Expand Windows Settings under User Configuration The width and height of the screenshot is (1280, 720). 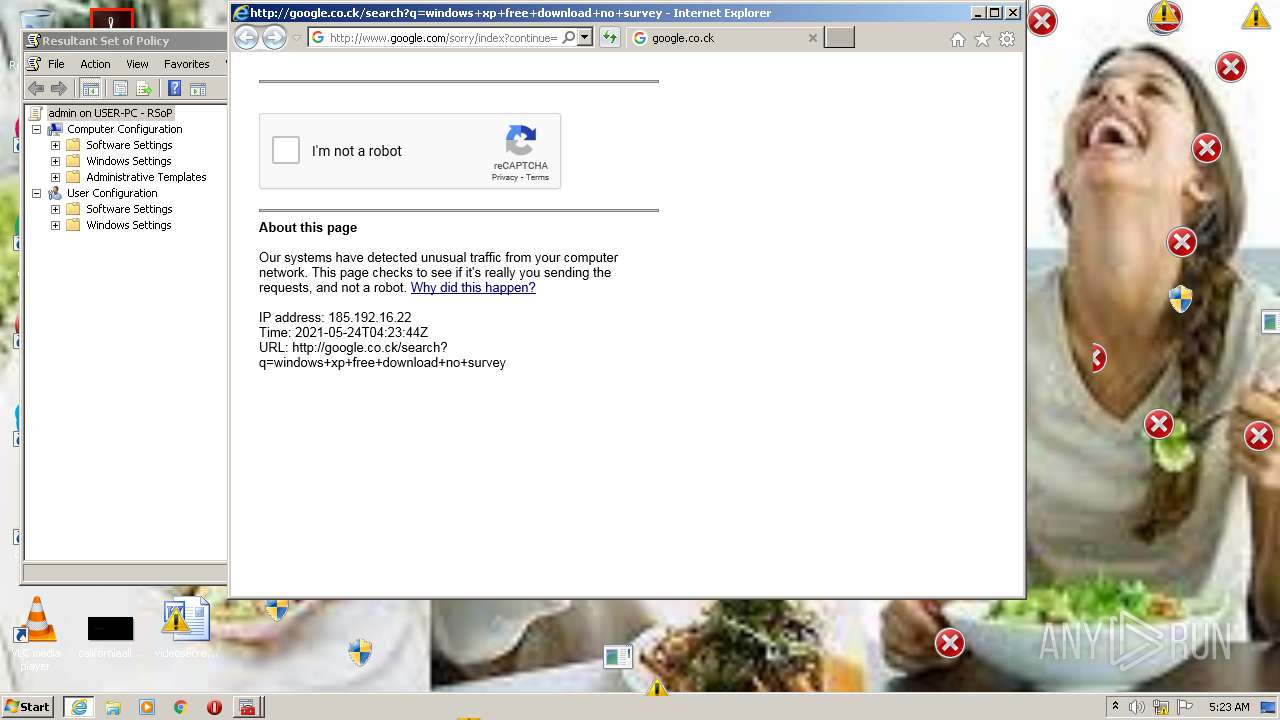coord(55,225)
